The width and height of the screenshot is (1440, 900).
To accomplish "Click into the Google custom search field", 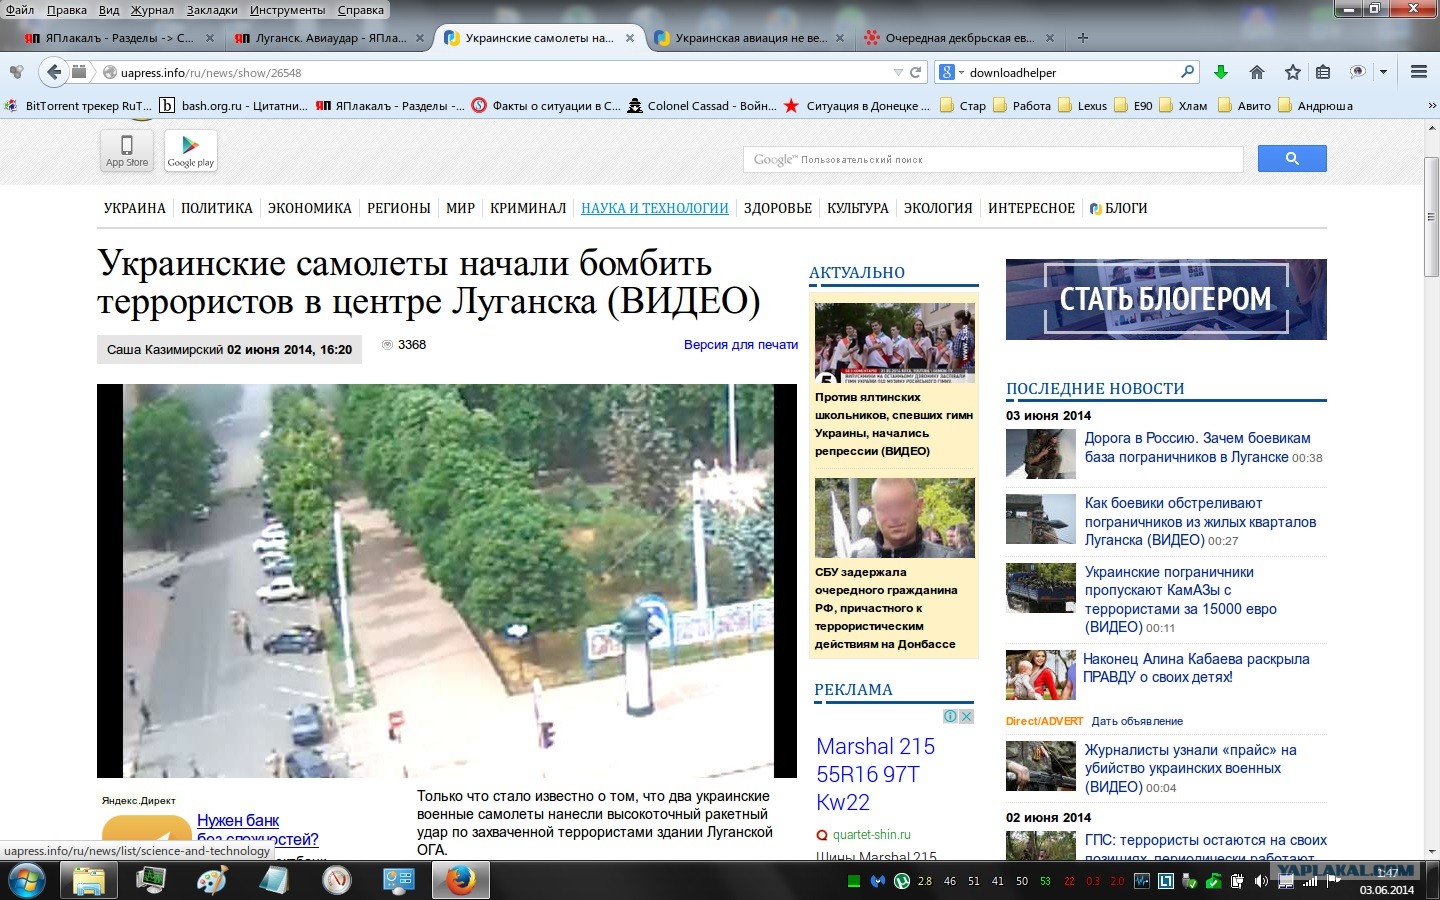I will (993, 159).
